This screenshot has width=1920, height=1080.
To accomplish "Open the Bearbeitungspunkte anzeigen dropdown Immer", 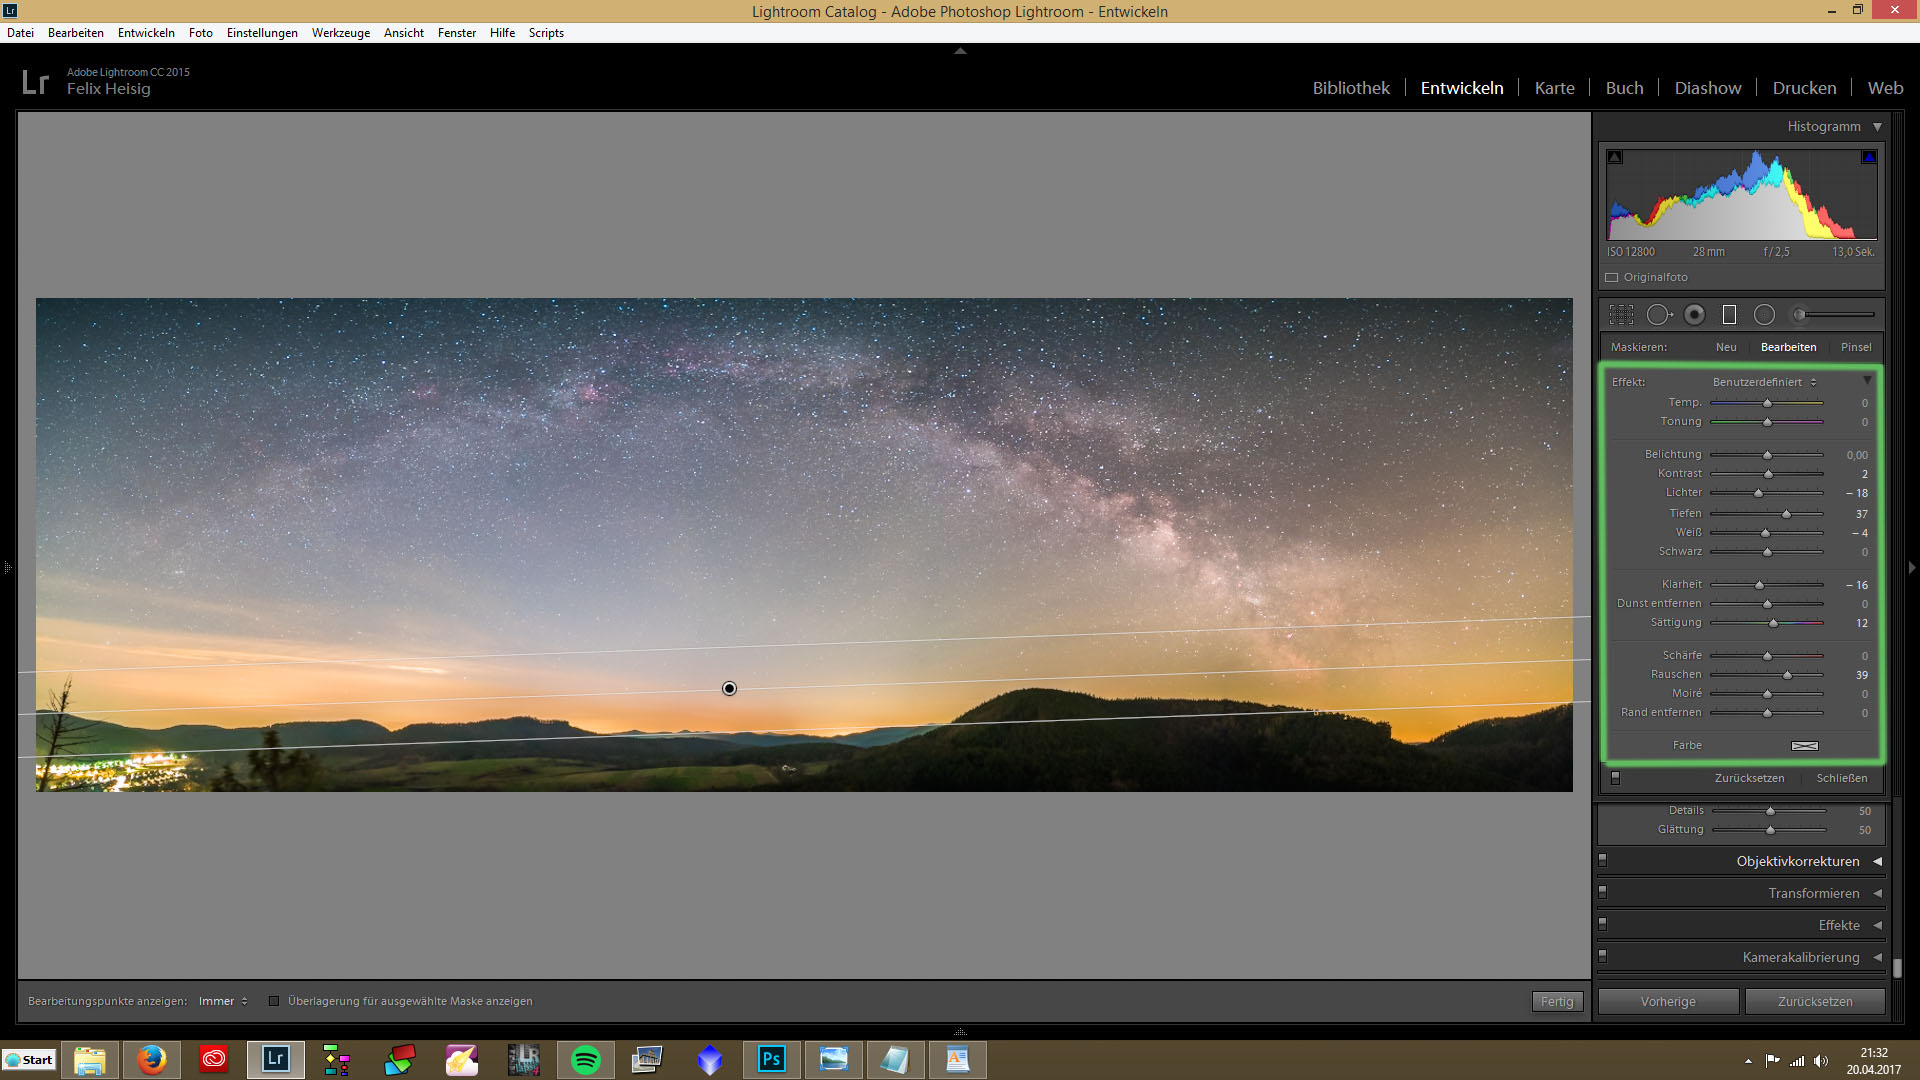I will tap(222, 1001).
